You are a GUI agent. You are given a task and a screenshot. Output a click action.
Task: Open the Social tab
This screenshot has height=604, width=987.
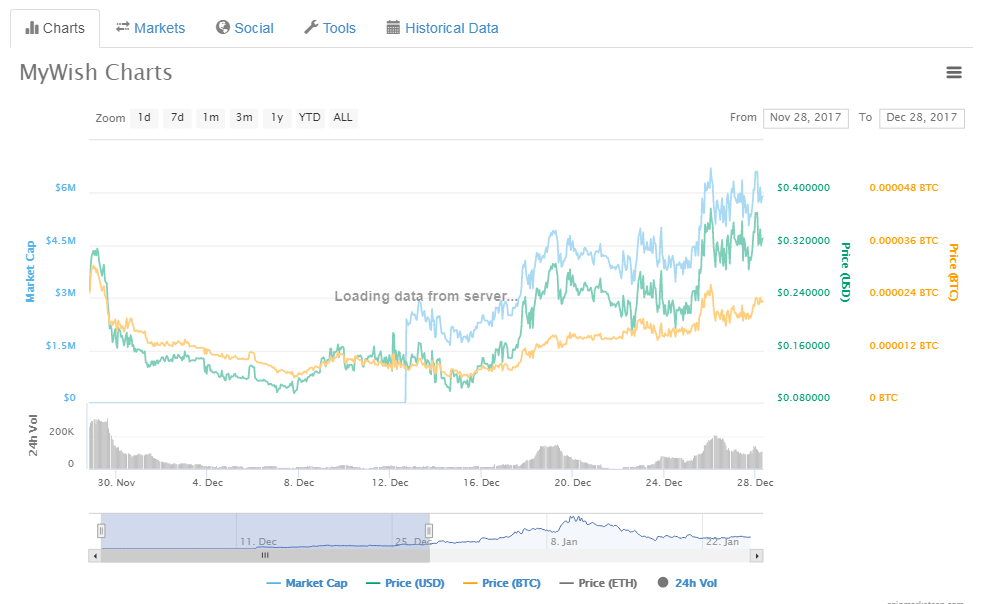(245, 28)
